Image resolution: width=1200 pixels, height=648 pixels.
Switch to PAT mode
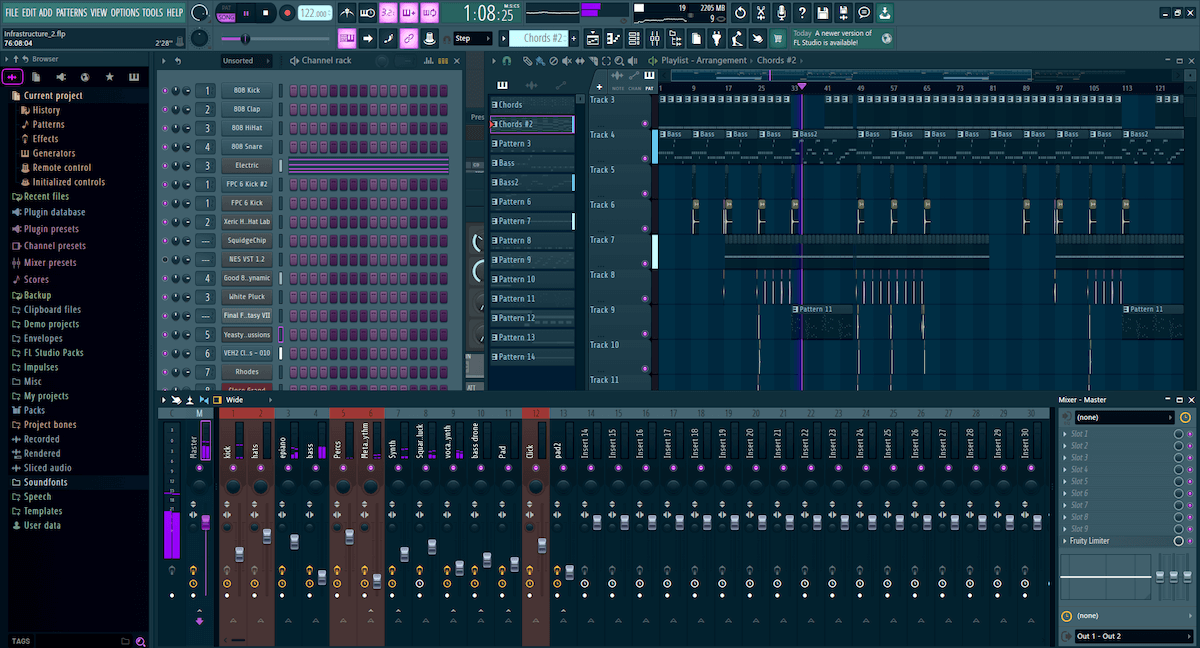(225, 8)
